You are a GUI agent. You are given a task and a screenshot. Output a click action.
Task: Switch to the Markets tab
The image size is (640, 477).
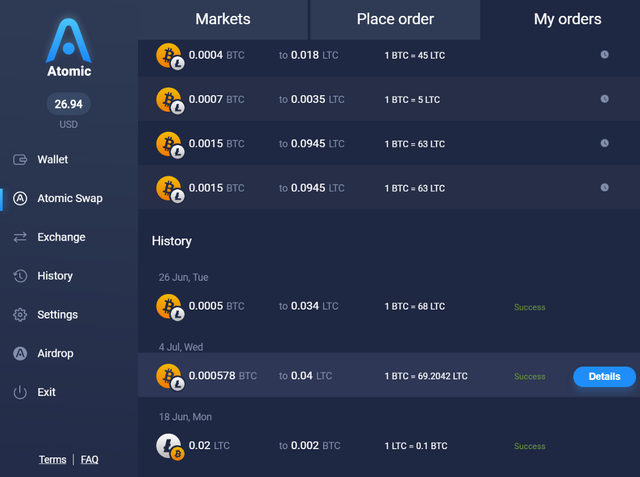[223, 19]
